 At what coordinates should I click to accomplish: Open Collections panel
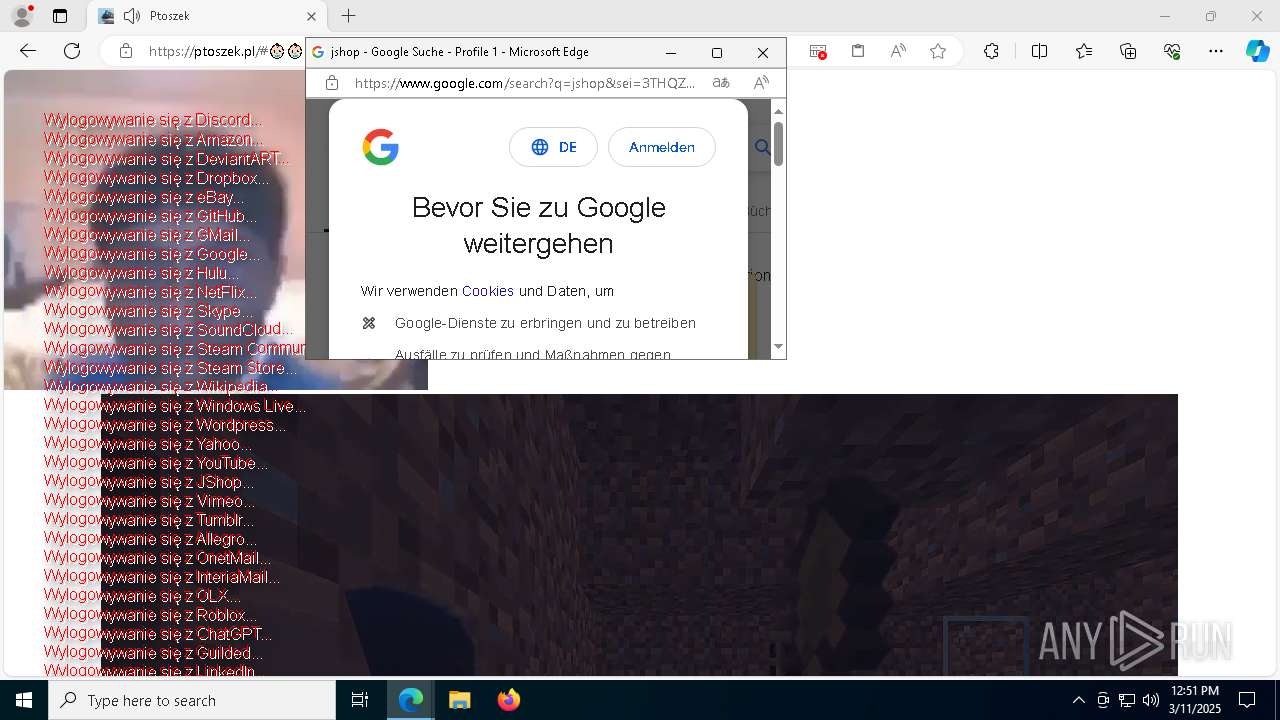1128,51
